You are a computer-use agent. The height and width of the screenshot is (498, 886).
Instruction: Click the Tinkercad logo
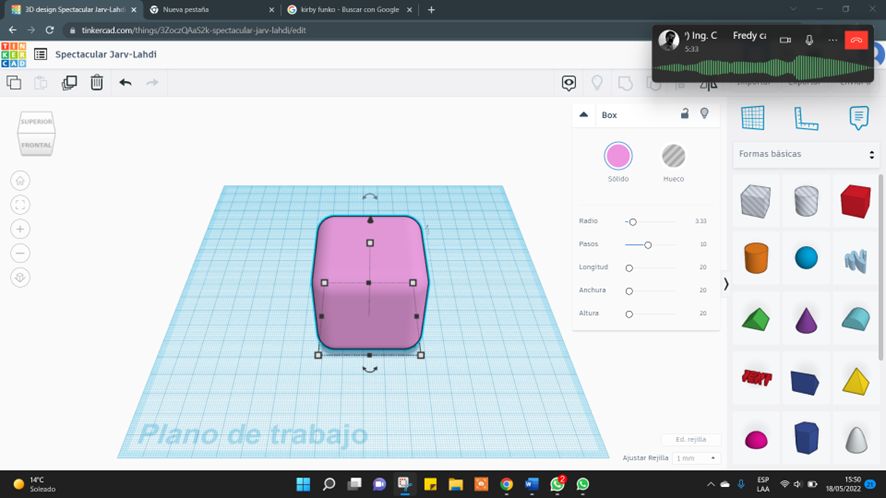pos(14,55)
